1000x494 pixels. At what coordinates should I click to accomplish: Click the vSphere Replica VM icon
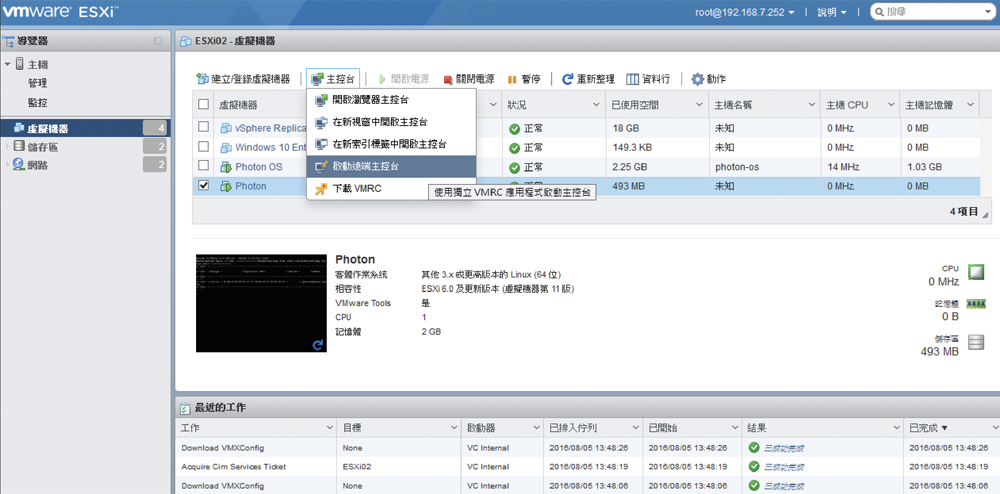coord(226,128)
